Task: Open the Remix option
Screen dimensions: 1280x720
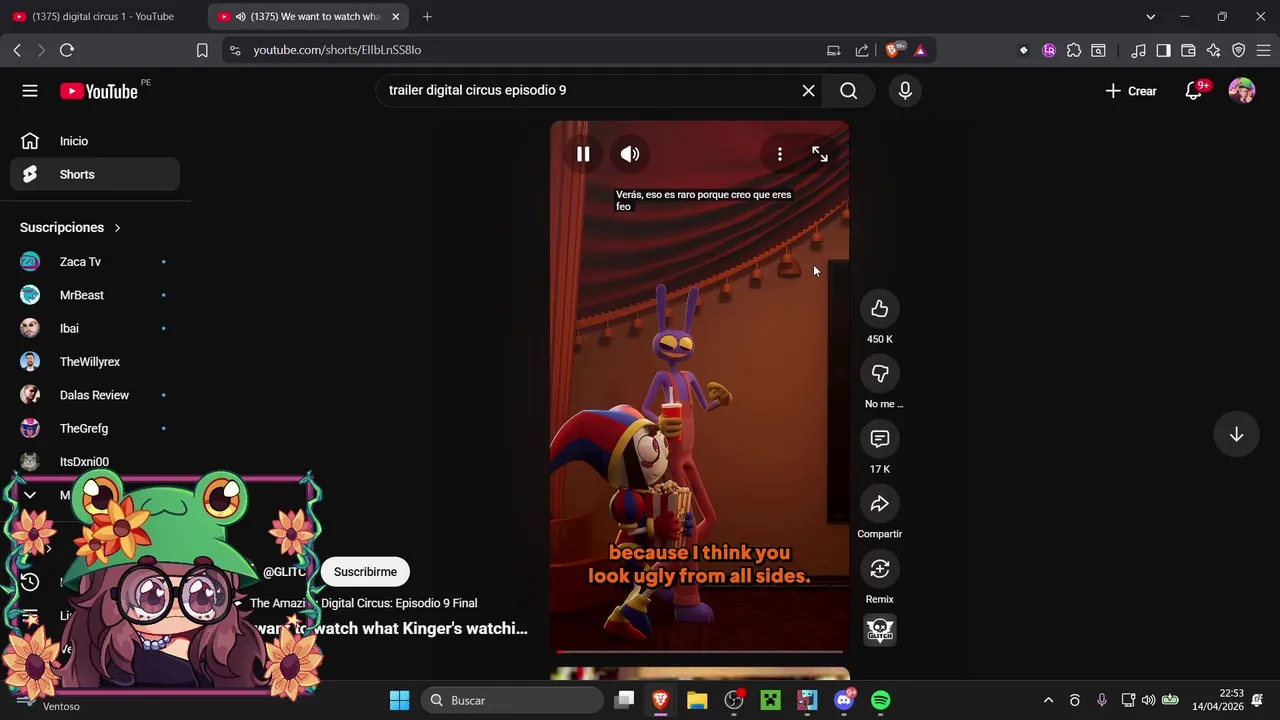Action: [x=880, y=569]
